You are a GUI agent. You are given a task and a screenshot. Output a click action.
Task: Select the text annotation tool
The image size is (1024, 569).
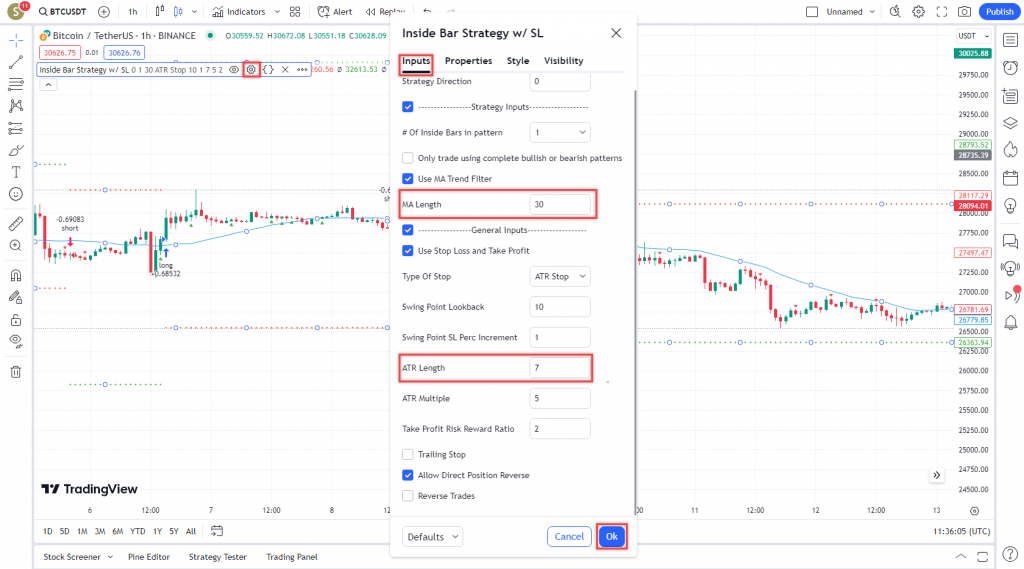pyautogui.click(x=16, y=172)
